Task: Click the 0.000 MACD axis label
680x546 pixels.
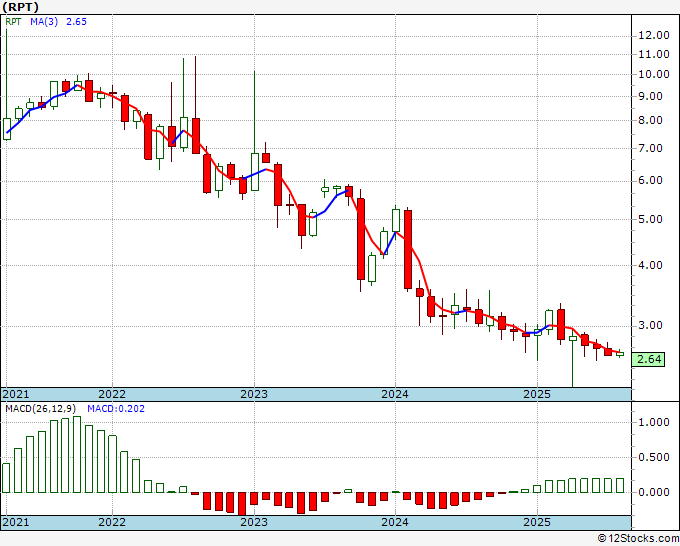Action: click(x=654, y=493)
